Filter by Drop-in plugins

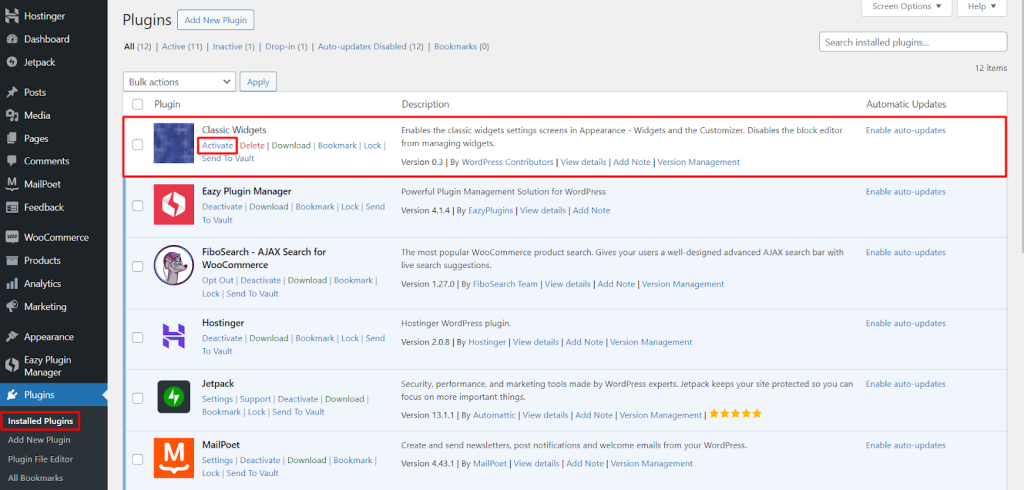tap(286, 46)
